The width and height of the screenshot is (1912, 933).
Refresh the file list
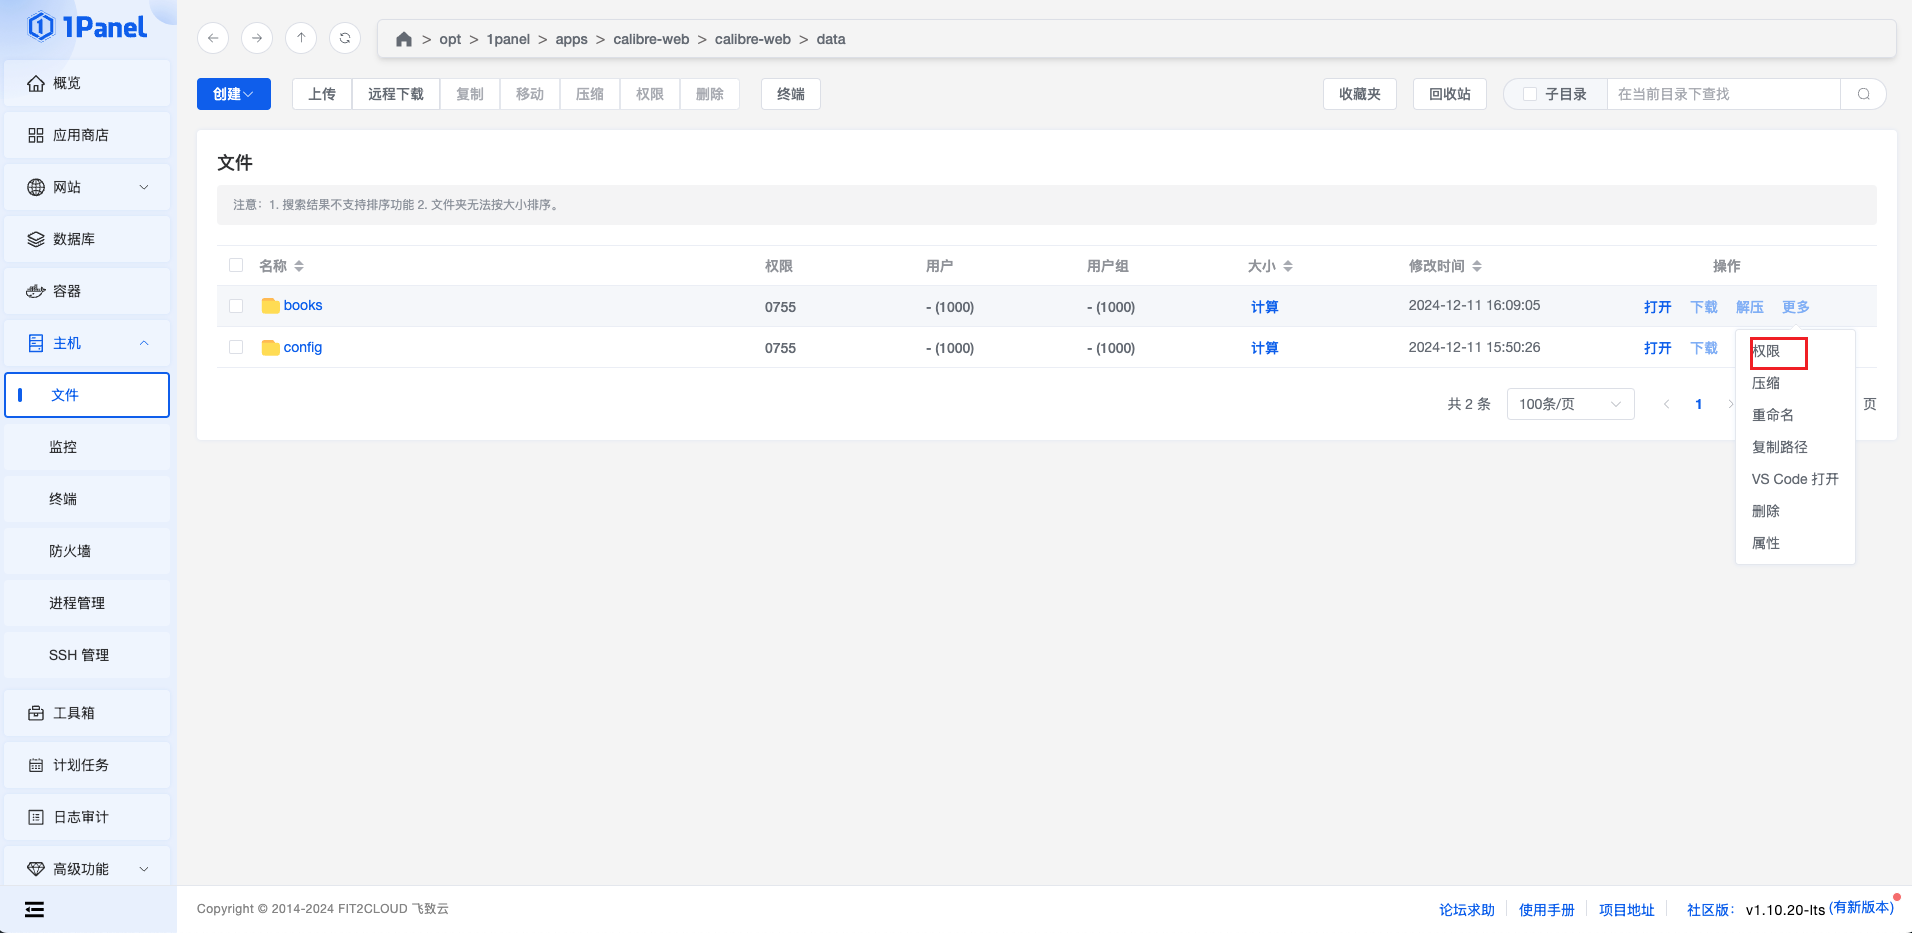pos(345,38)
